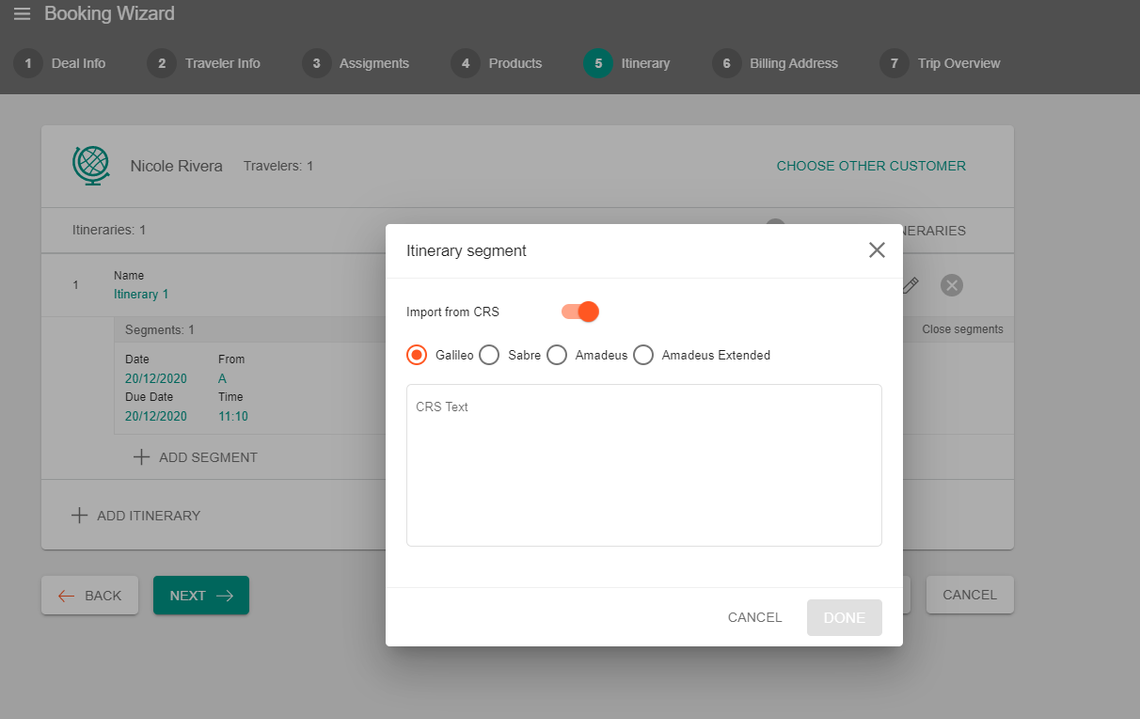Click the Segments: 1 header
Image resolution: width=1140 pixels, height=719 pixels.
(x=159, y=329)
